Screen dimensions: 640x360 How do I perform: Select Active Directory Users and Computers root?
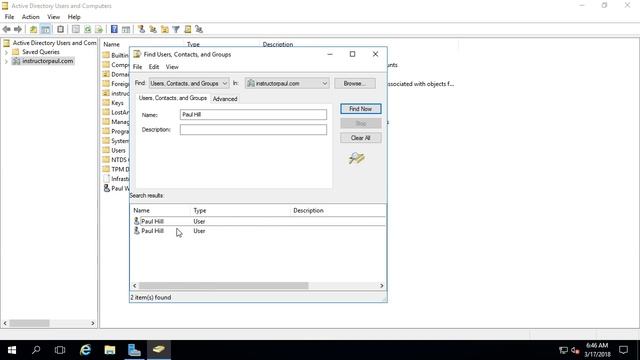click(x=54, y=43)
